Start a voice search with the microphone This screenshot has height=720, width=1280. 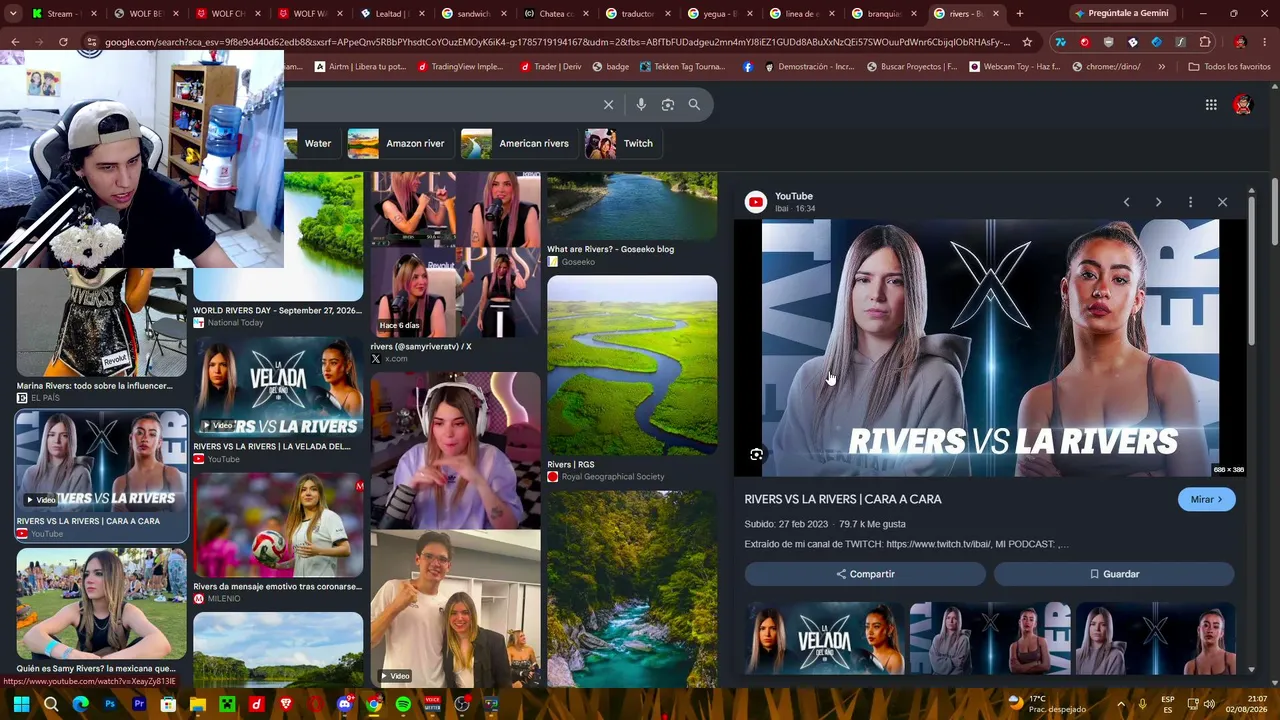point(641,104)
